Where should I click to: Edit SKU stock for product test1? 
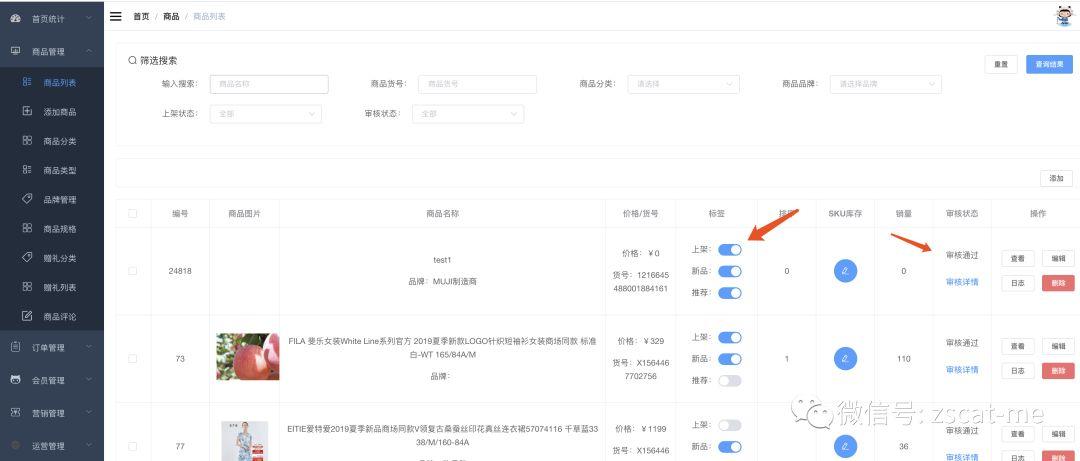coord(845,271)
